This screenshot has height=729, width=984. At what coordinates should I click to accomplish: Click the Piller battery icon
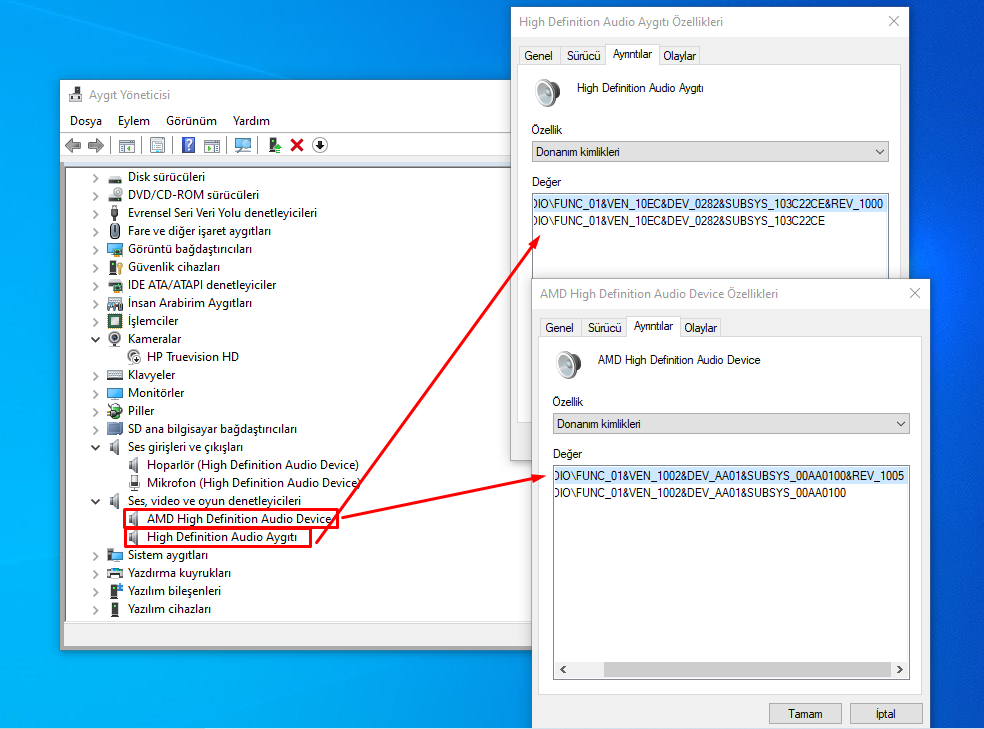pyautogui.click(x=115, y=411)
